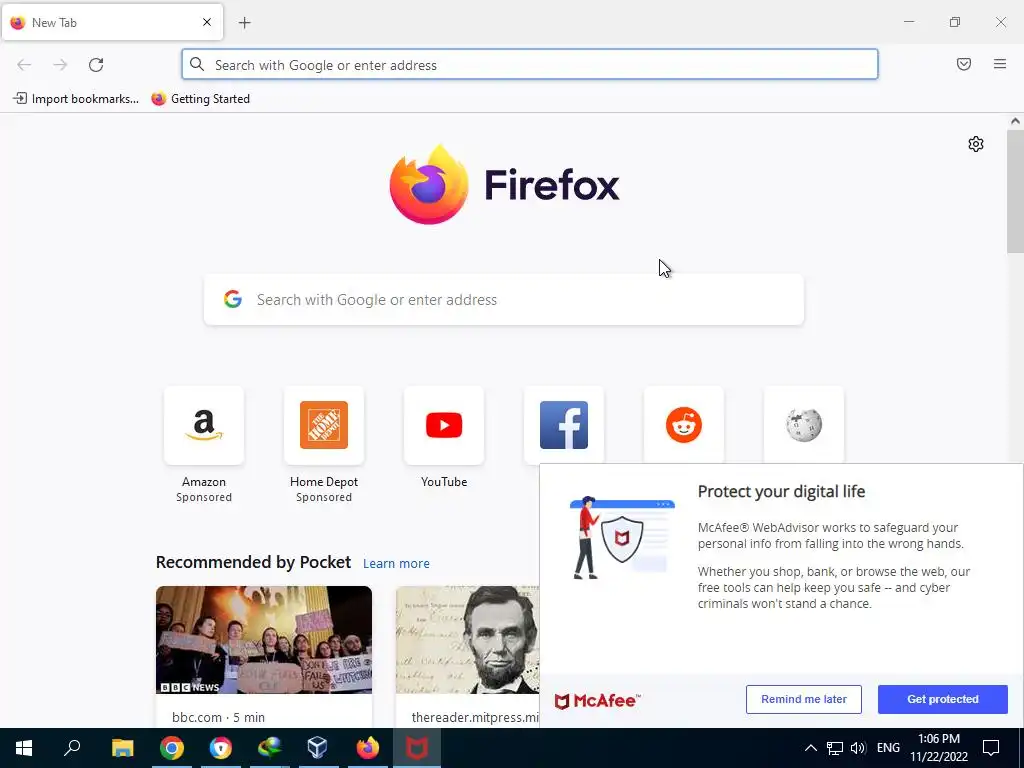
Task: Click Remind me later in McAfee popup
Action: coord(803,699)
